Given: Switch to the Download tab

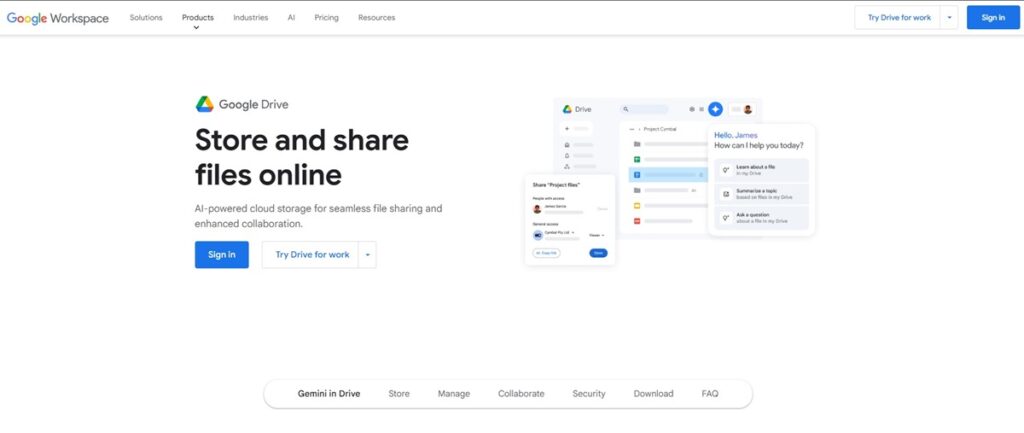Looking at the screenshot, I should (653, 394).
